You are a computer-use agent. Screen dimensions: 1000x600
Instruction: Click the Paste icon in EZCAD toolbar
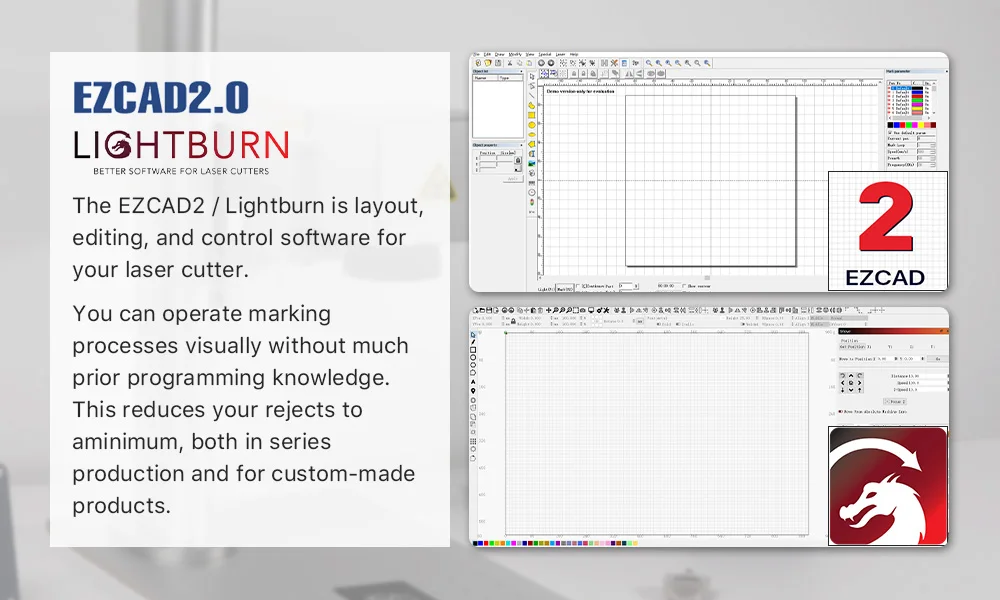529,63
